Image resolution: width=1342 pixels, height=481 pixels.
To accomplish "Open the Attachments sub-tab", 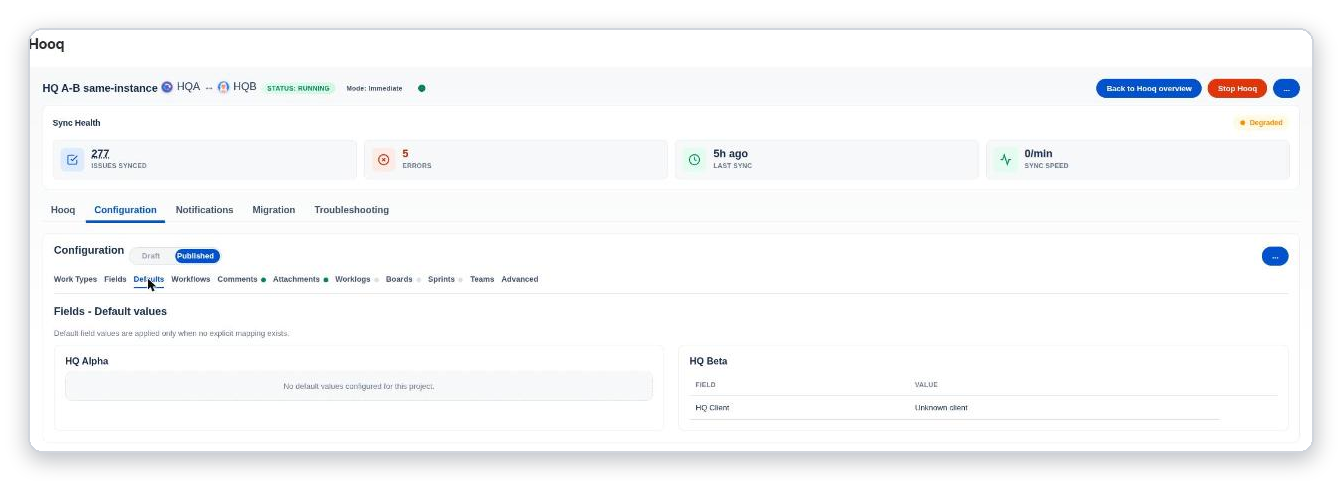I will point(296,279).
